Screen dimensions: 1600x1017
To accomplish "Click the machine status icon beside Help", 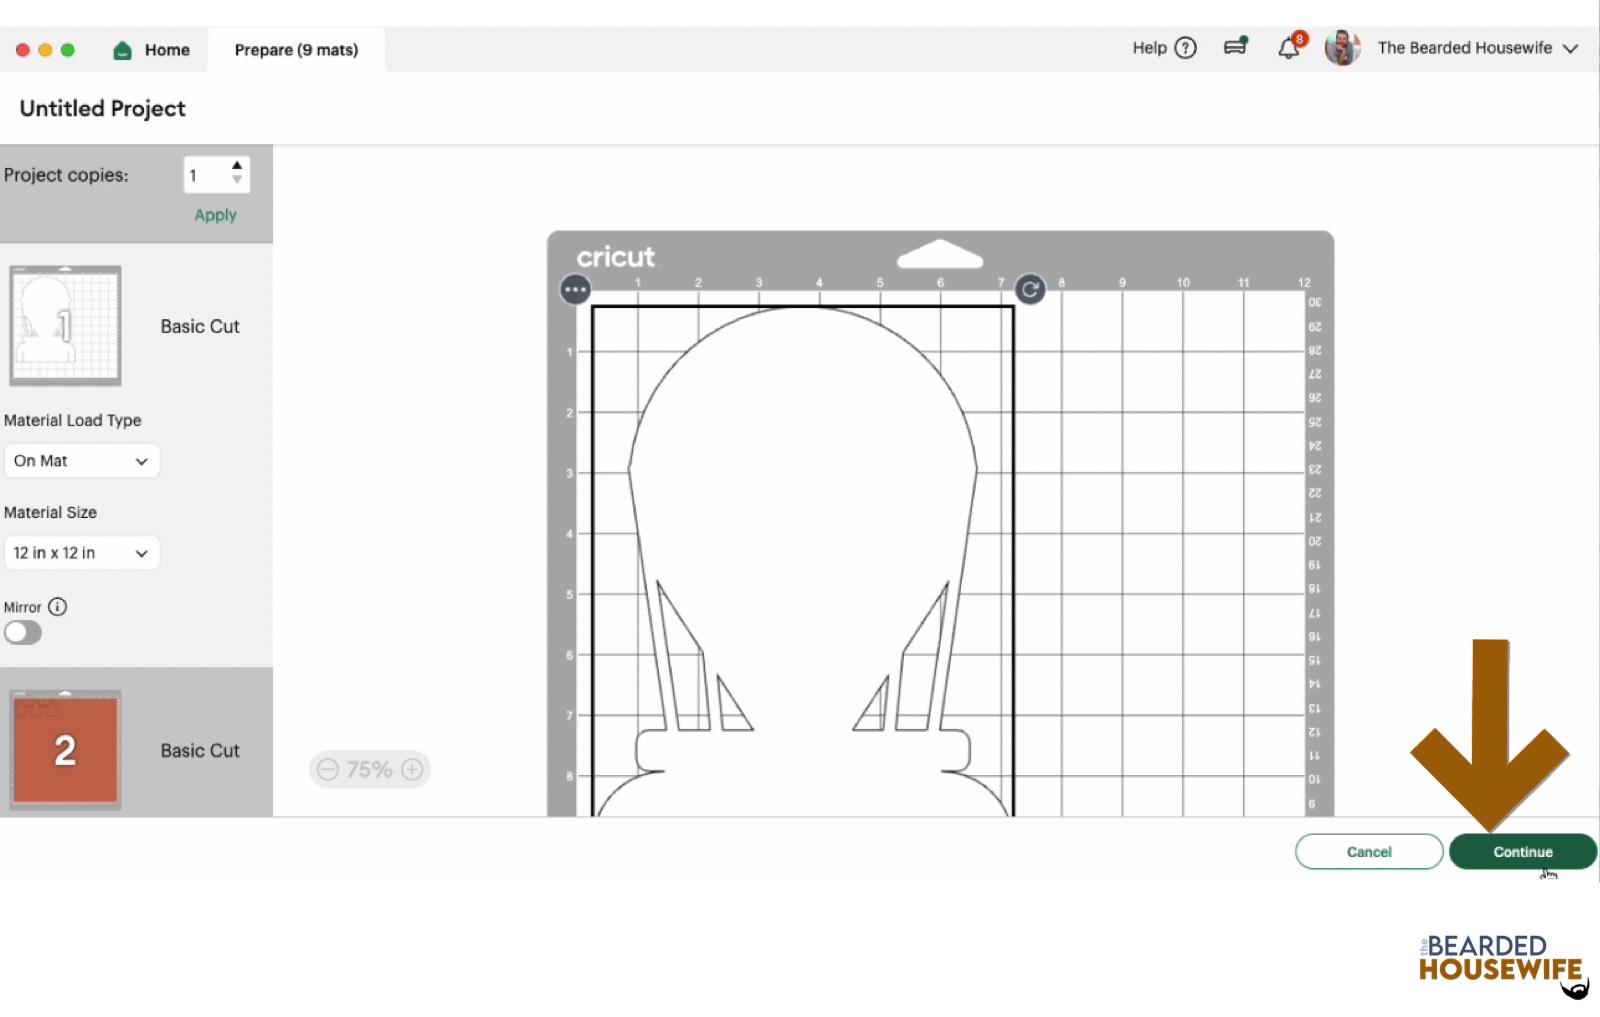I will coord(1236,47).
